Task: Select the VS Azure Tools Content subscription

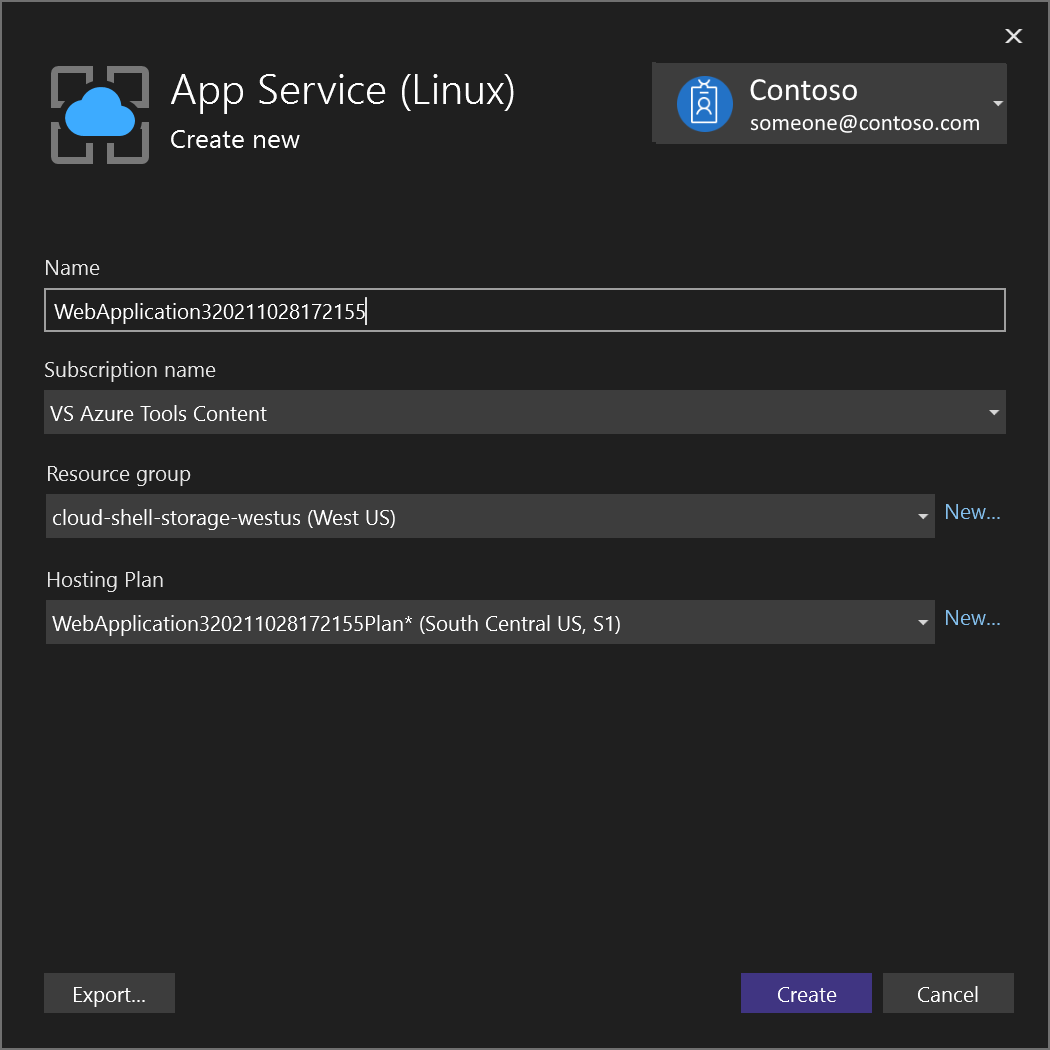Action: tap(500, 412)
